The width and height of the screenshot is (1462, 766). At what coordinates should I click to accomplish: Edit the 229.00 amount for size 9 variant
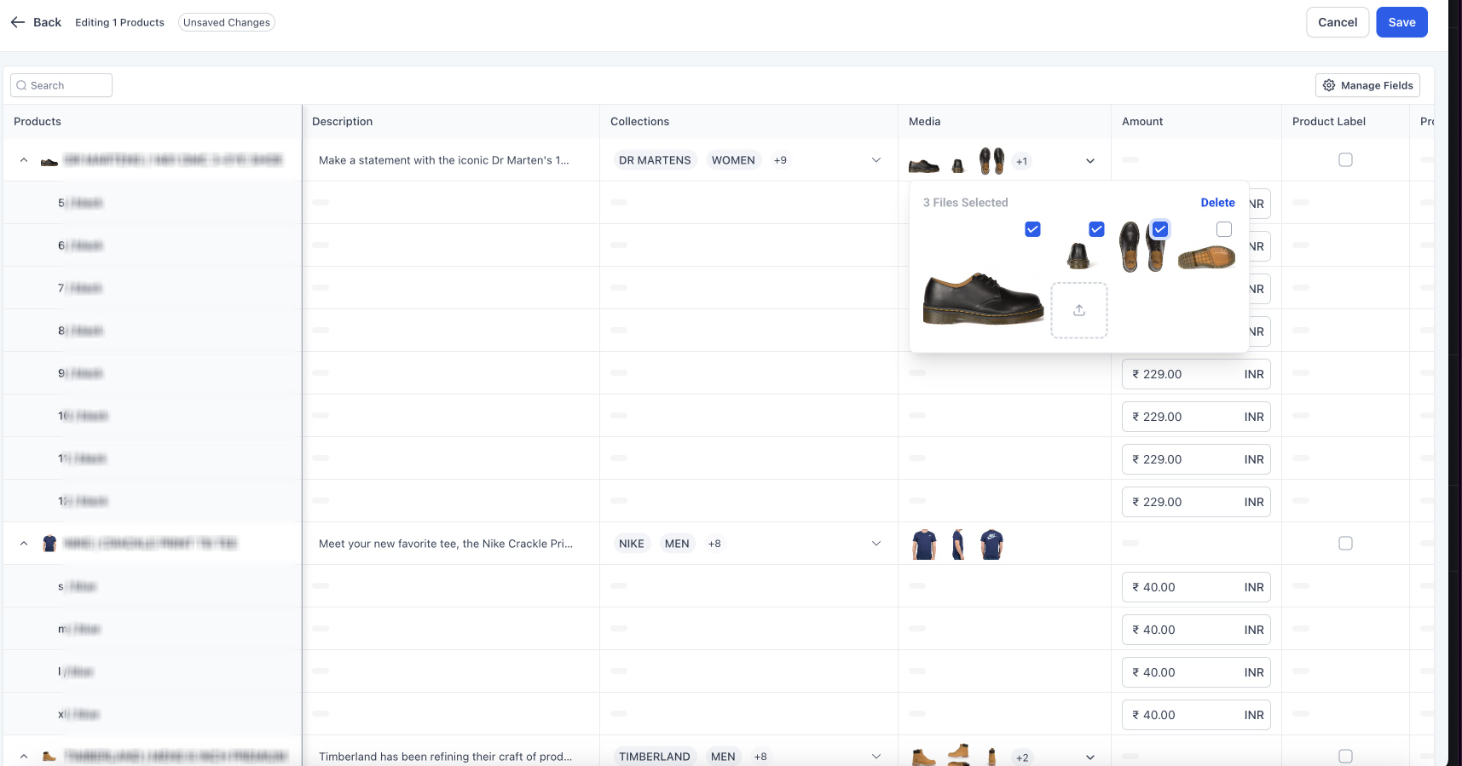(x=1196, y=374)
